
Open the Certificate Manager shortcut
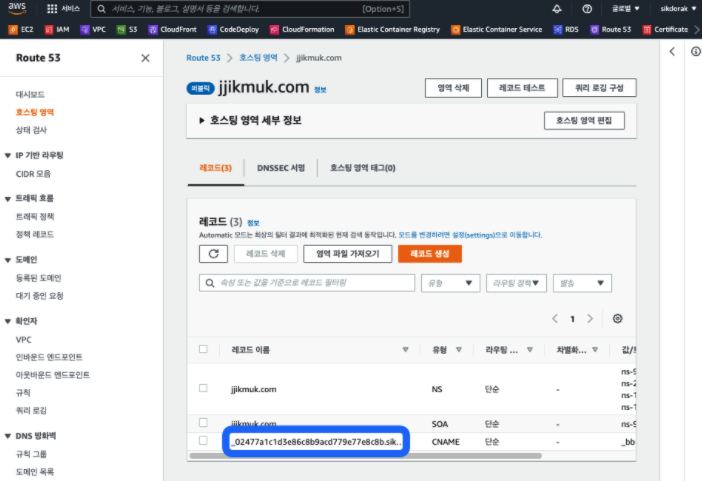click(666, 30)
